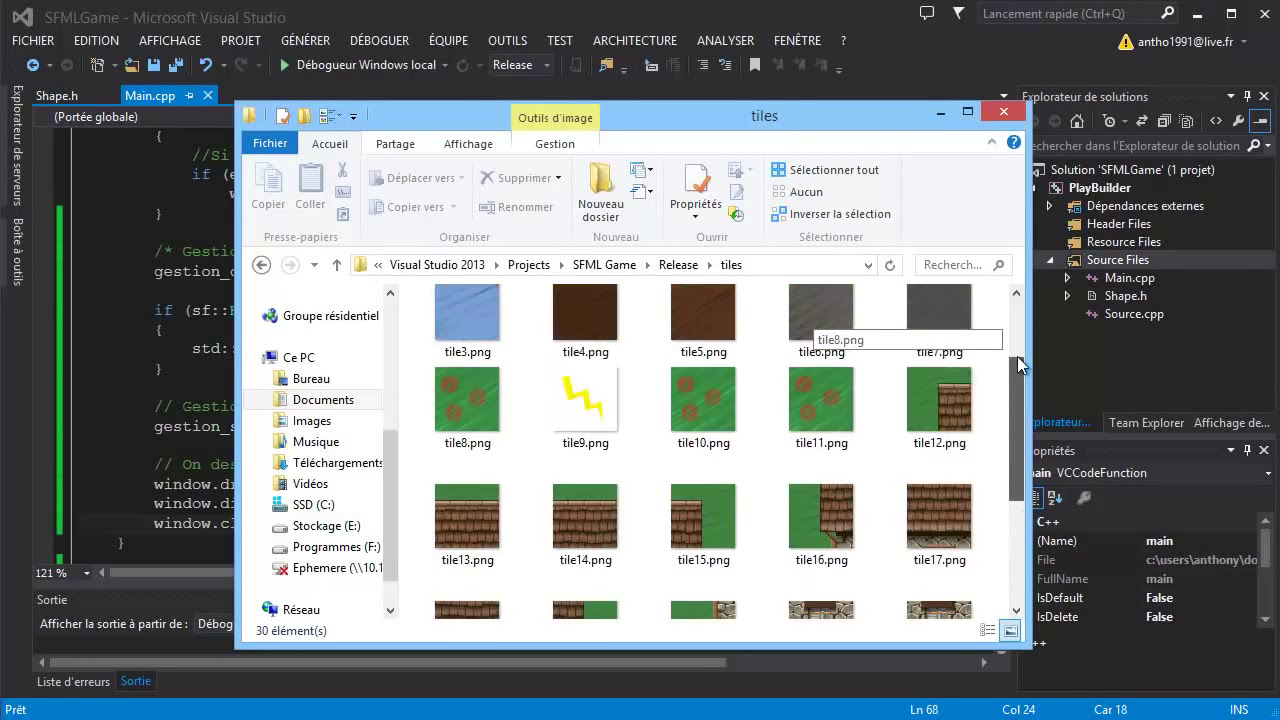1280x720 pixels.
Task: Expand Dépendances externes node
Action: (1049, 206)
